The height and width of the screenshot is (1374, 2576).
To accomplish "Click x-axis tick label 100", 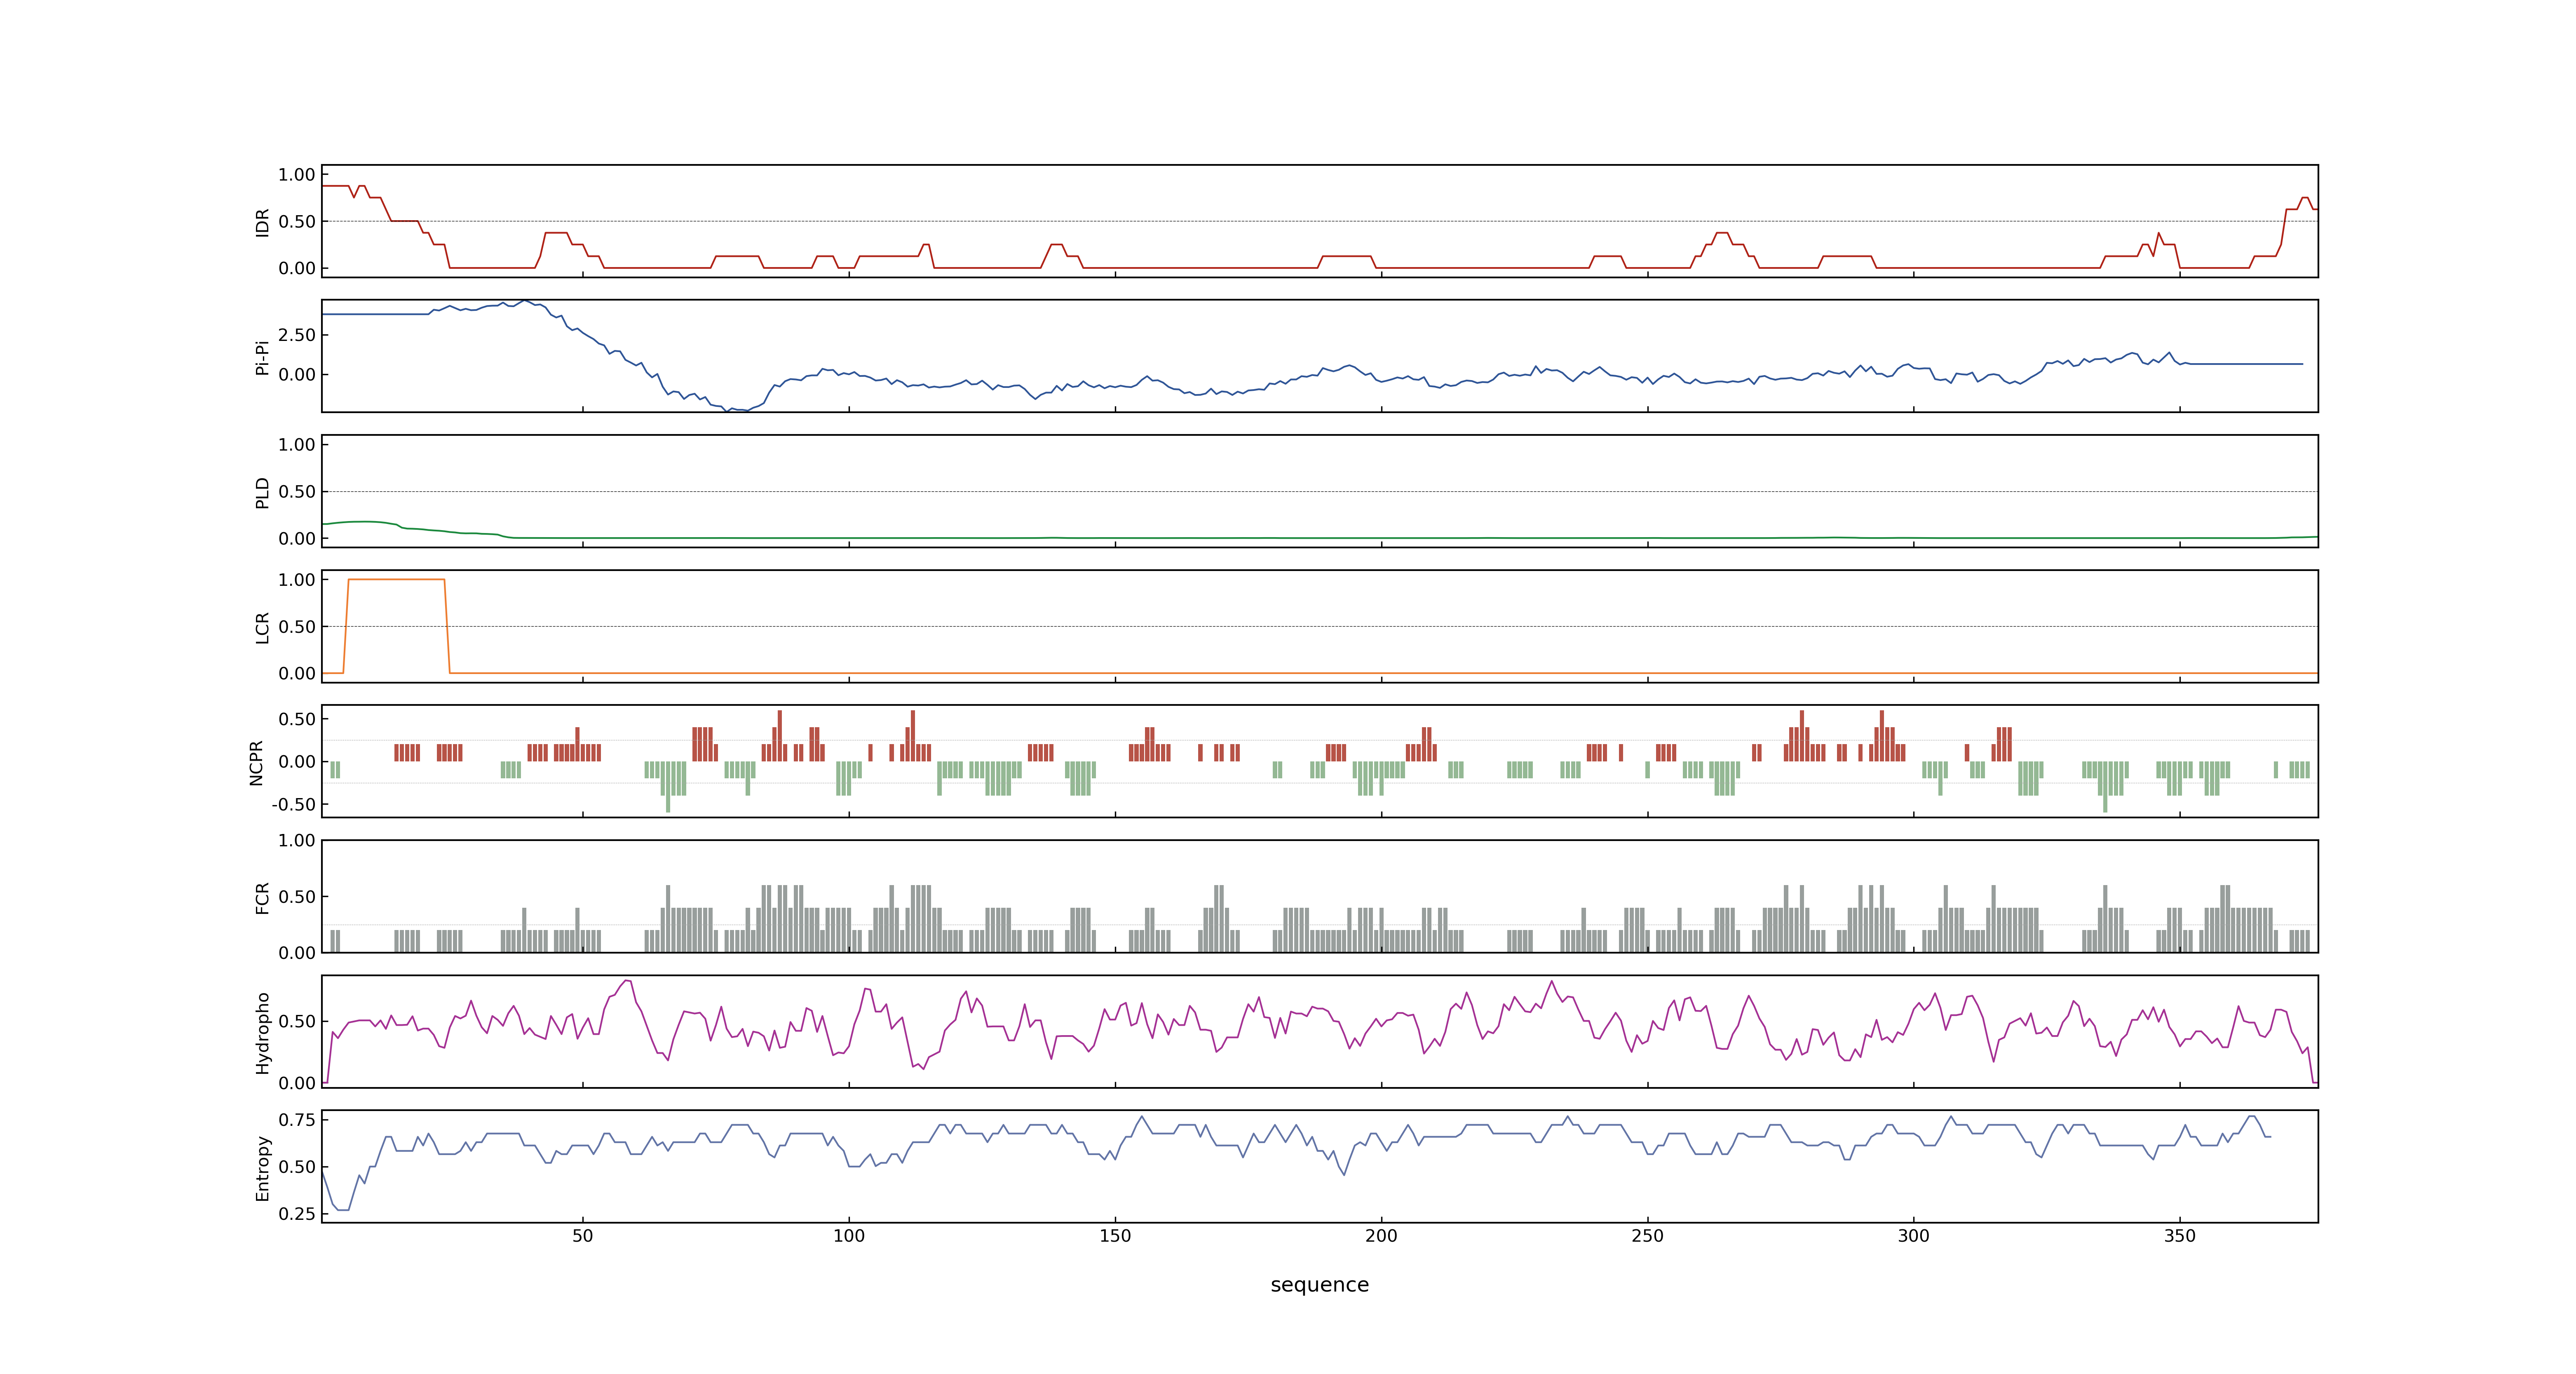I will click(x=849, y=1236).
